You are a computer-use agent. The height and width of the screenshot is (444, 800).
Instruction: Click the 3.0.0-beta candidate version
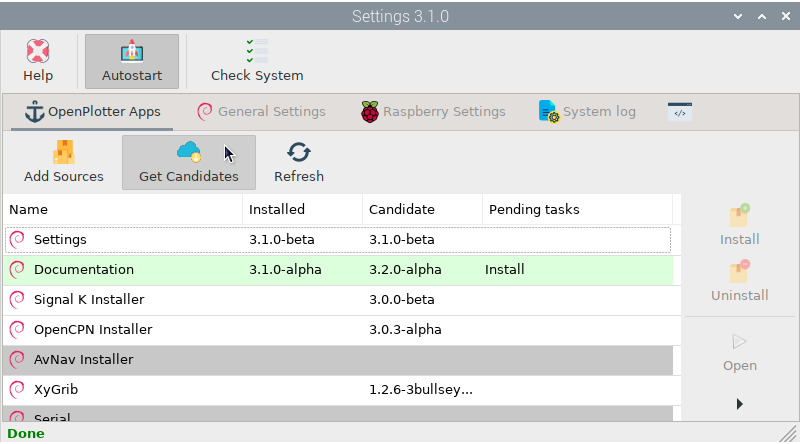click(402, 300)
